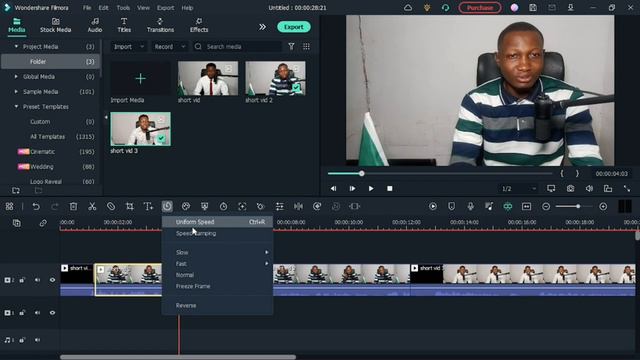This screenshot has height=360, width=640.
Task: Expand the Sample Media tree item
Action: coord(16,91)
